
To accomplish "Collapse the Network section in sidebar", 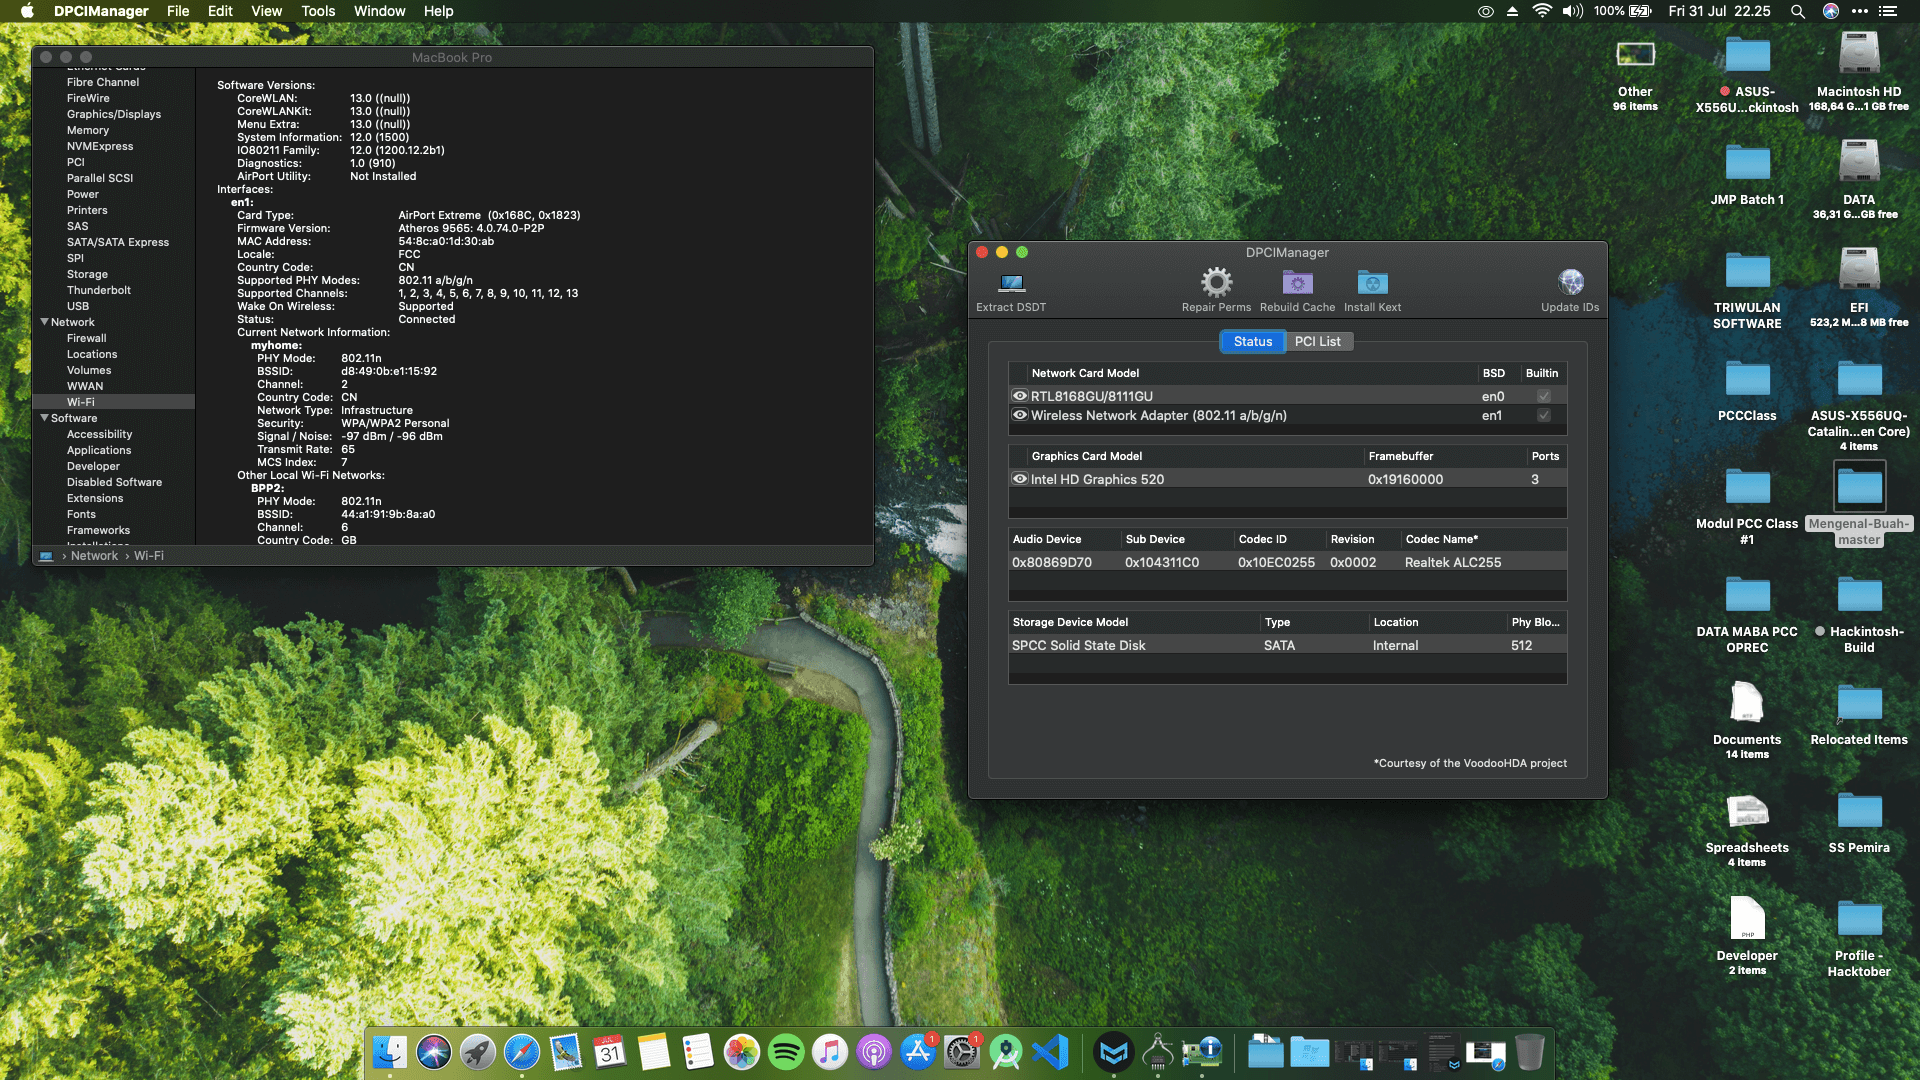I will 44,322.
